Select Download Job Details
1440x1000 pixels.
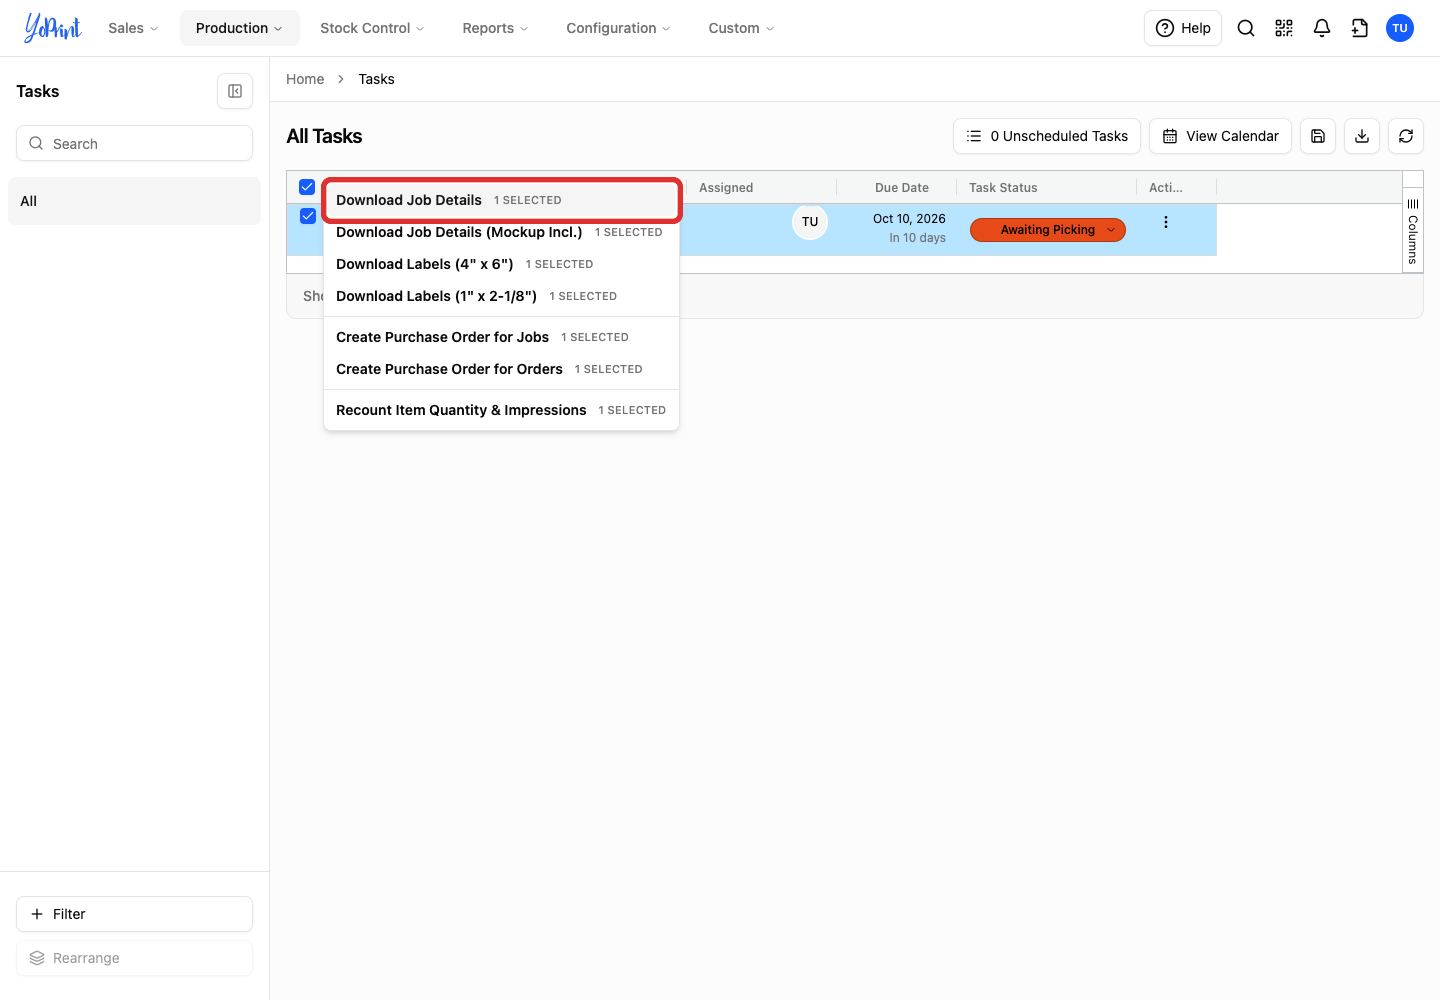501,200
